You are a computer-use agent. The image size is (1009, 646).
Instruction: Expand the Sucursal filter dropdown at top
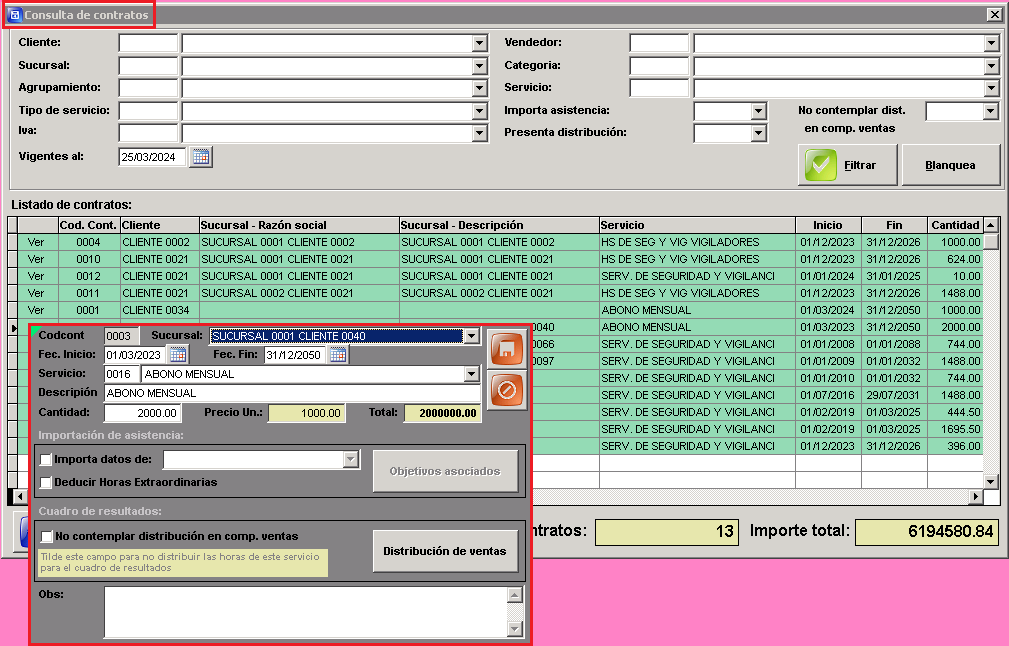pos(479,66)
